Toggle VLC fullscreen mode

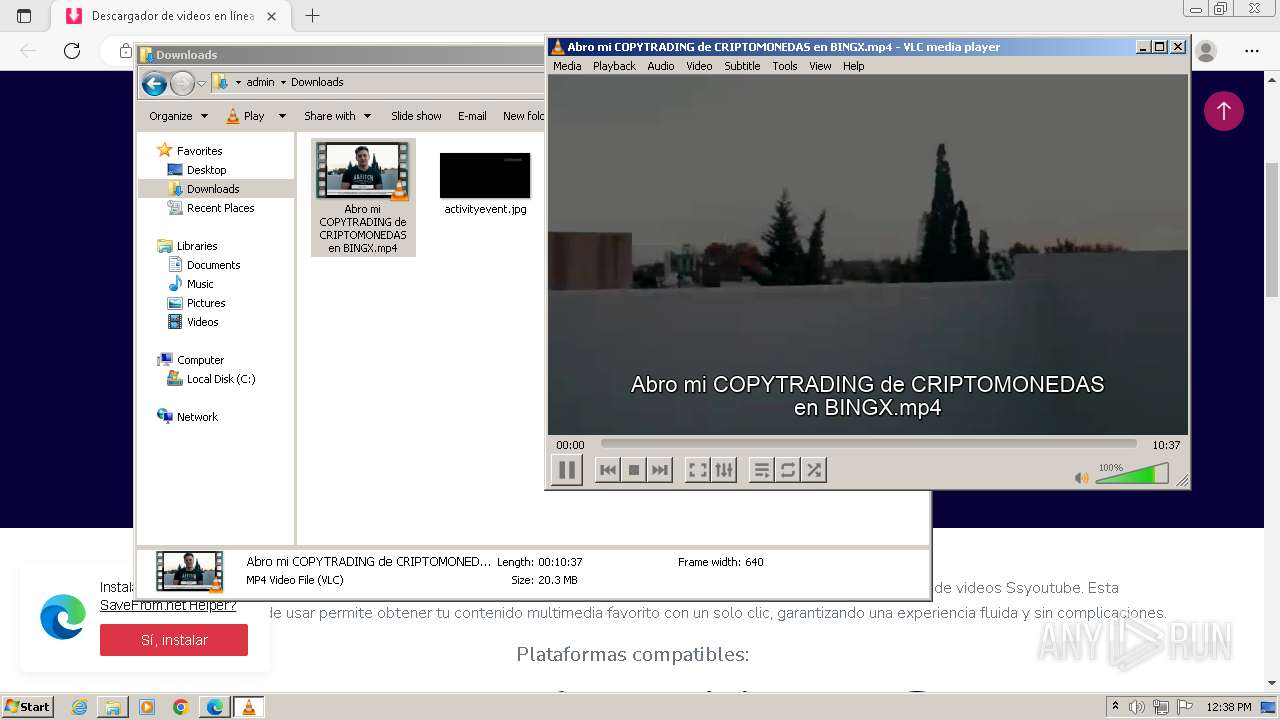tap(698, 470)
